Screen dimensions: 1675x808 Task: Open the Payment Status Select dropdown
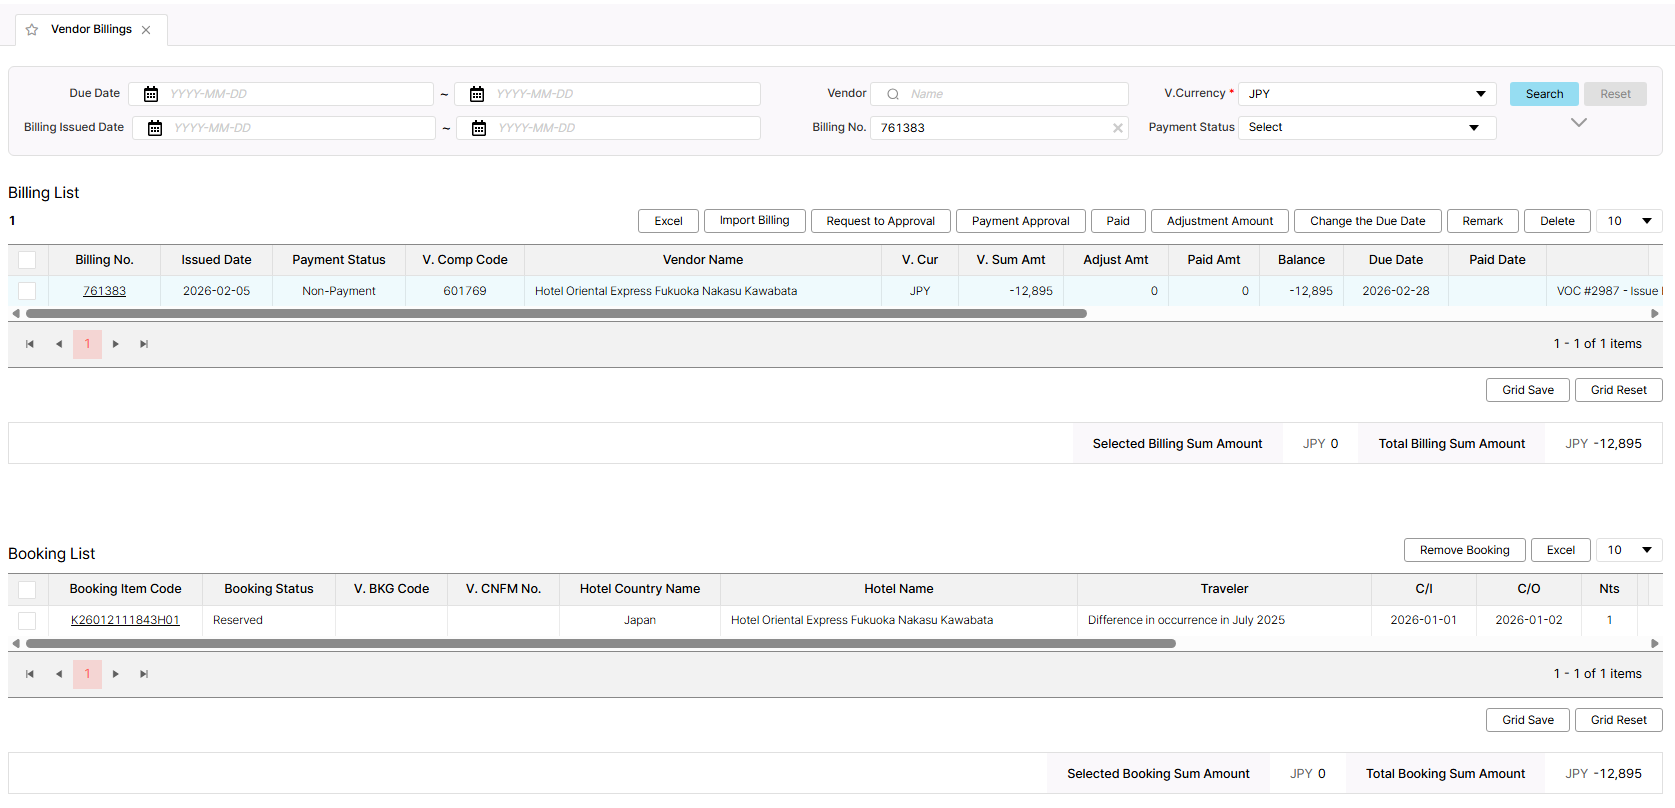1366,128
